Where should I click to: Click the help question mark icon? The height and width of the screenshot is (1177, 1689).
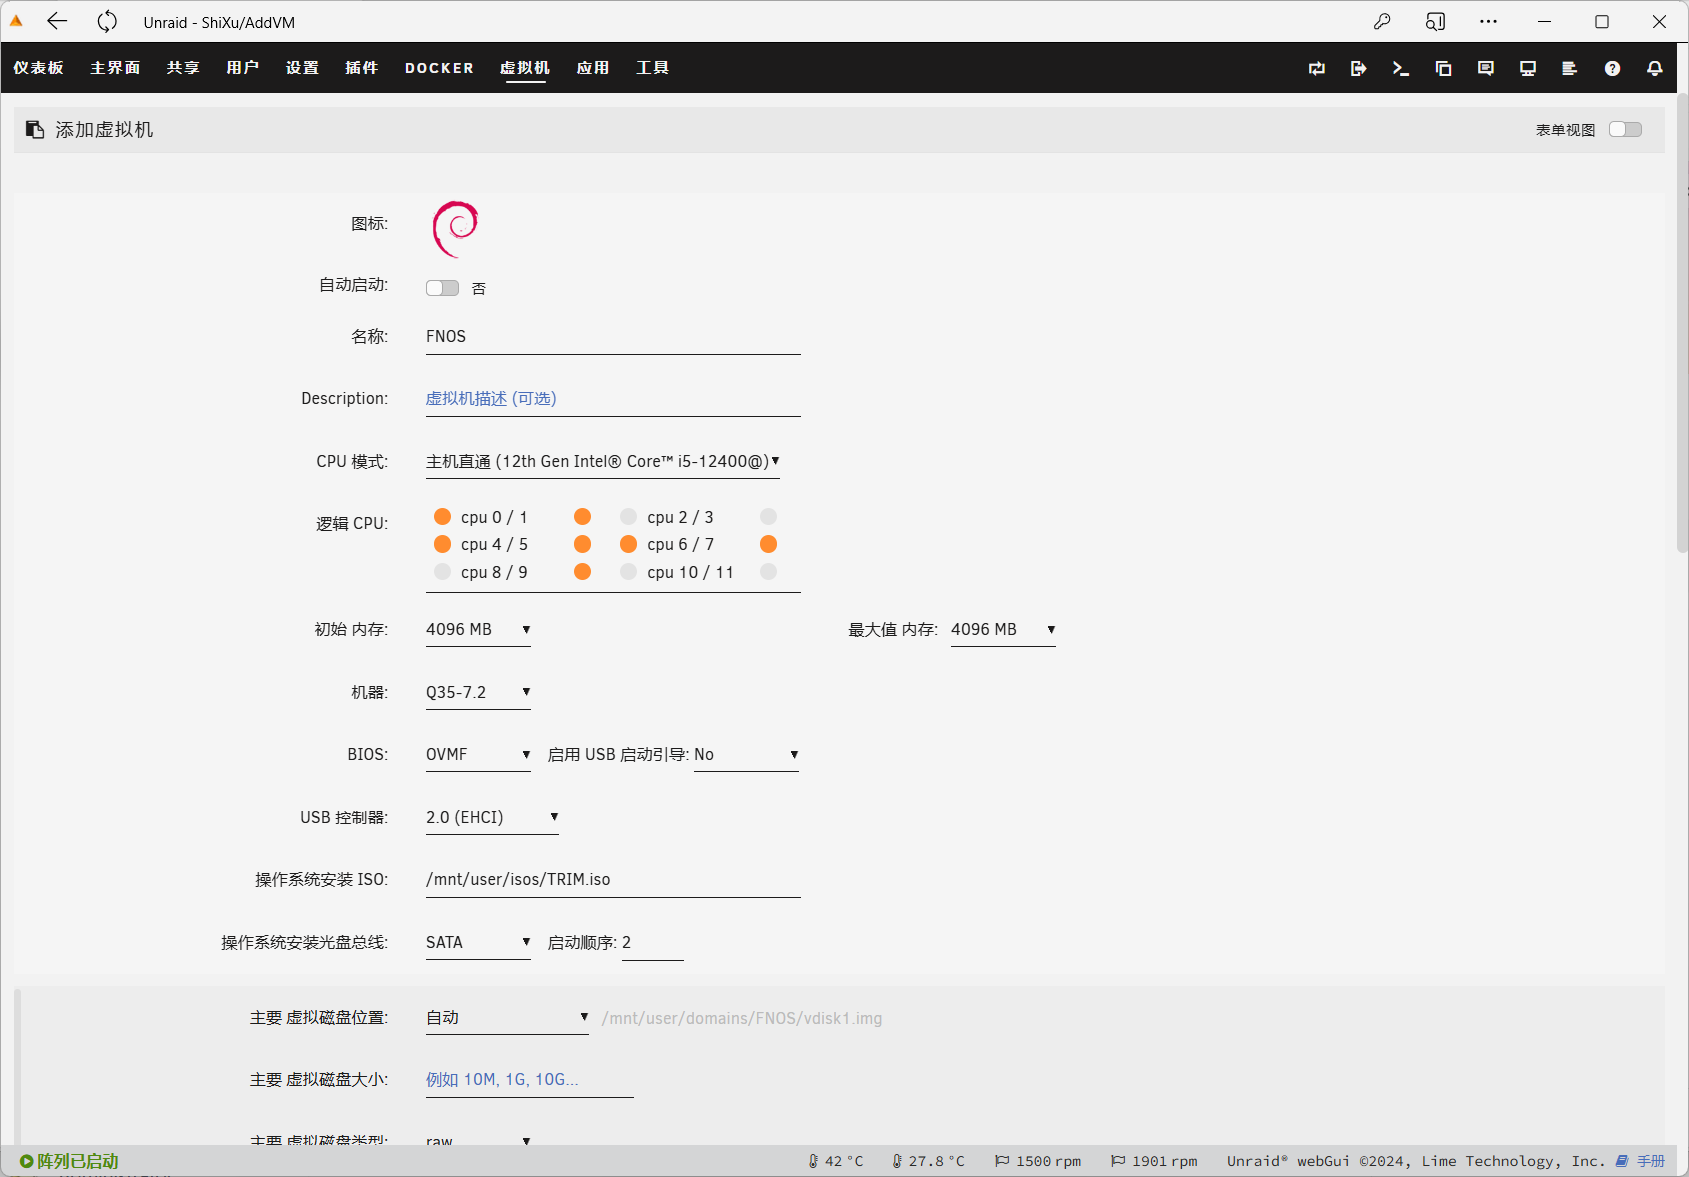tap(1612, 68)
